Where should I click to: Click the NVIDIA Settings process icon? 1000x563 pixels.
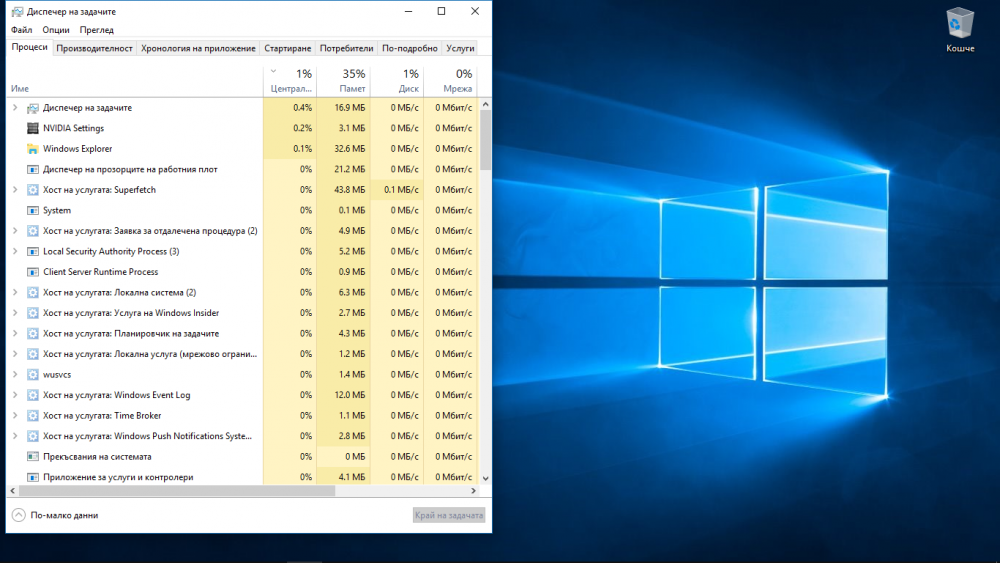tap(33, 129)
